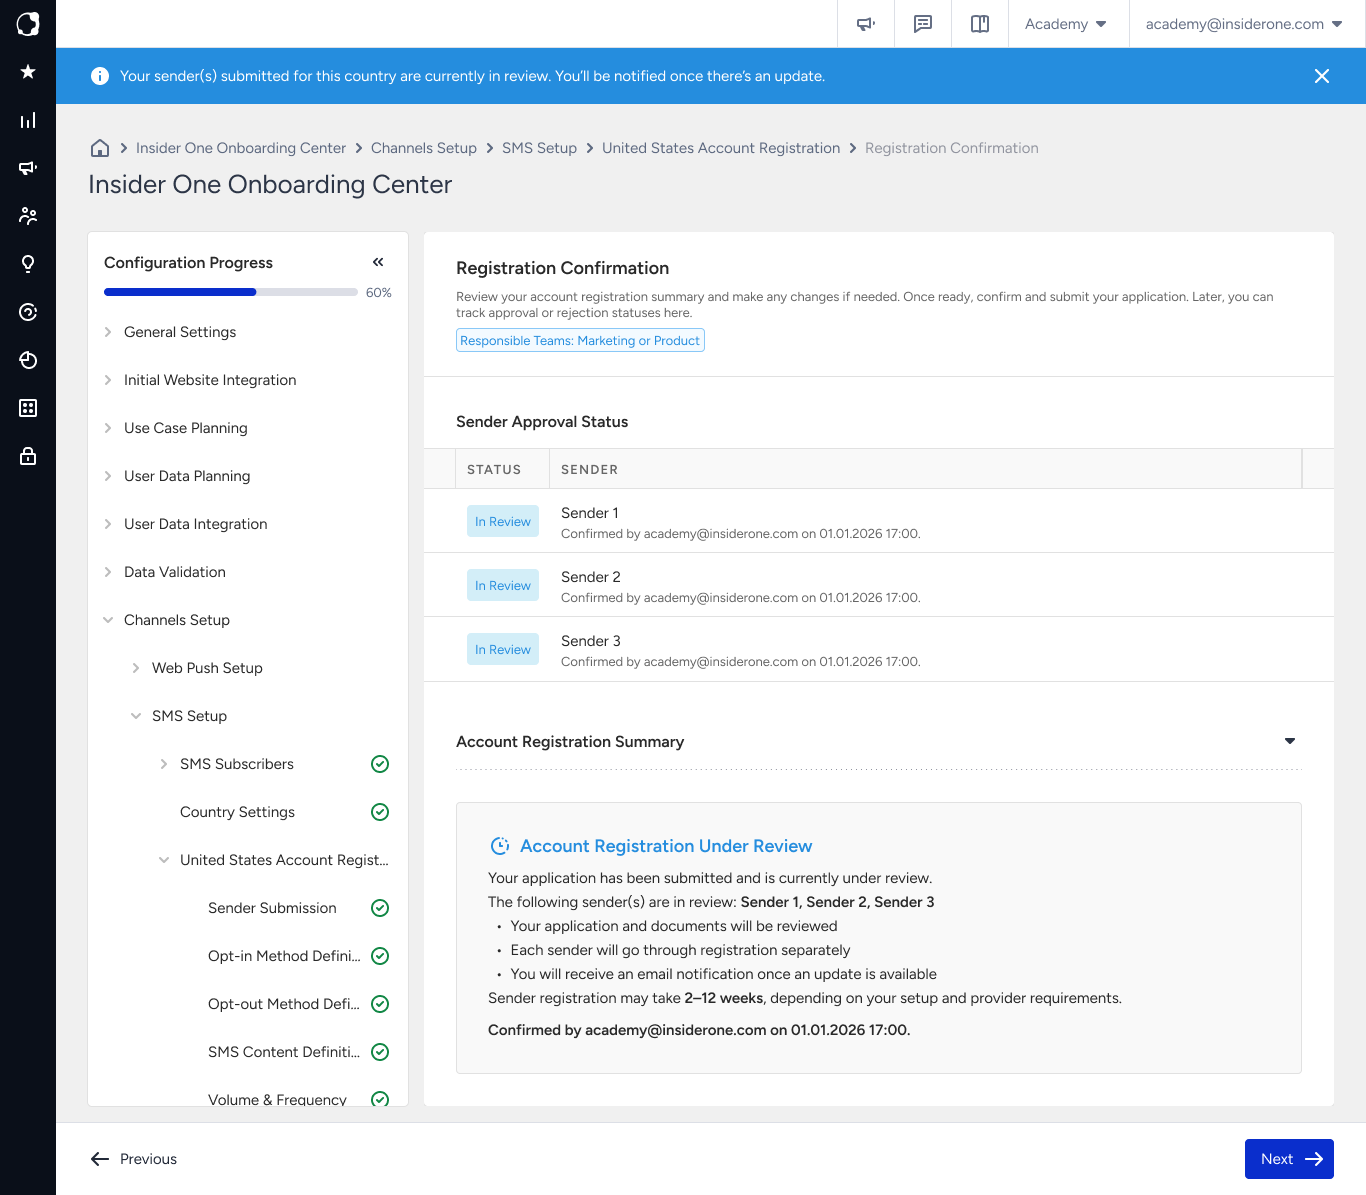1366x1195 pixels.
Task: Click the home breadcrumb icon
Action: pyautogui.click(x=100, y=148)
